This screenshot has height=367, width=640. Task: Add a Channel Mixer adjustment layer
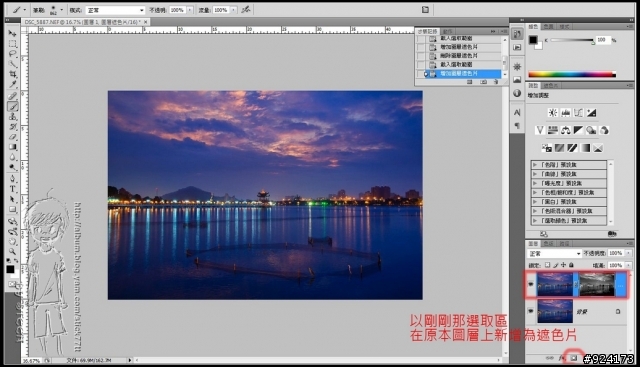tap(604, 130)
